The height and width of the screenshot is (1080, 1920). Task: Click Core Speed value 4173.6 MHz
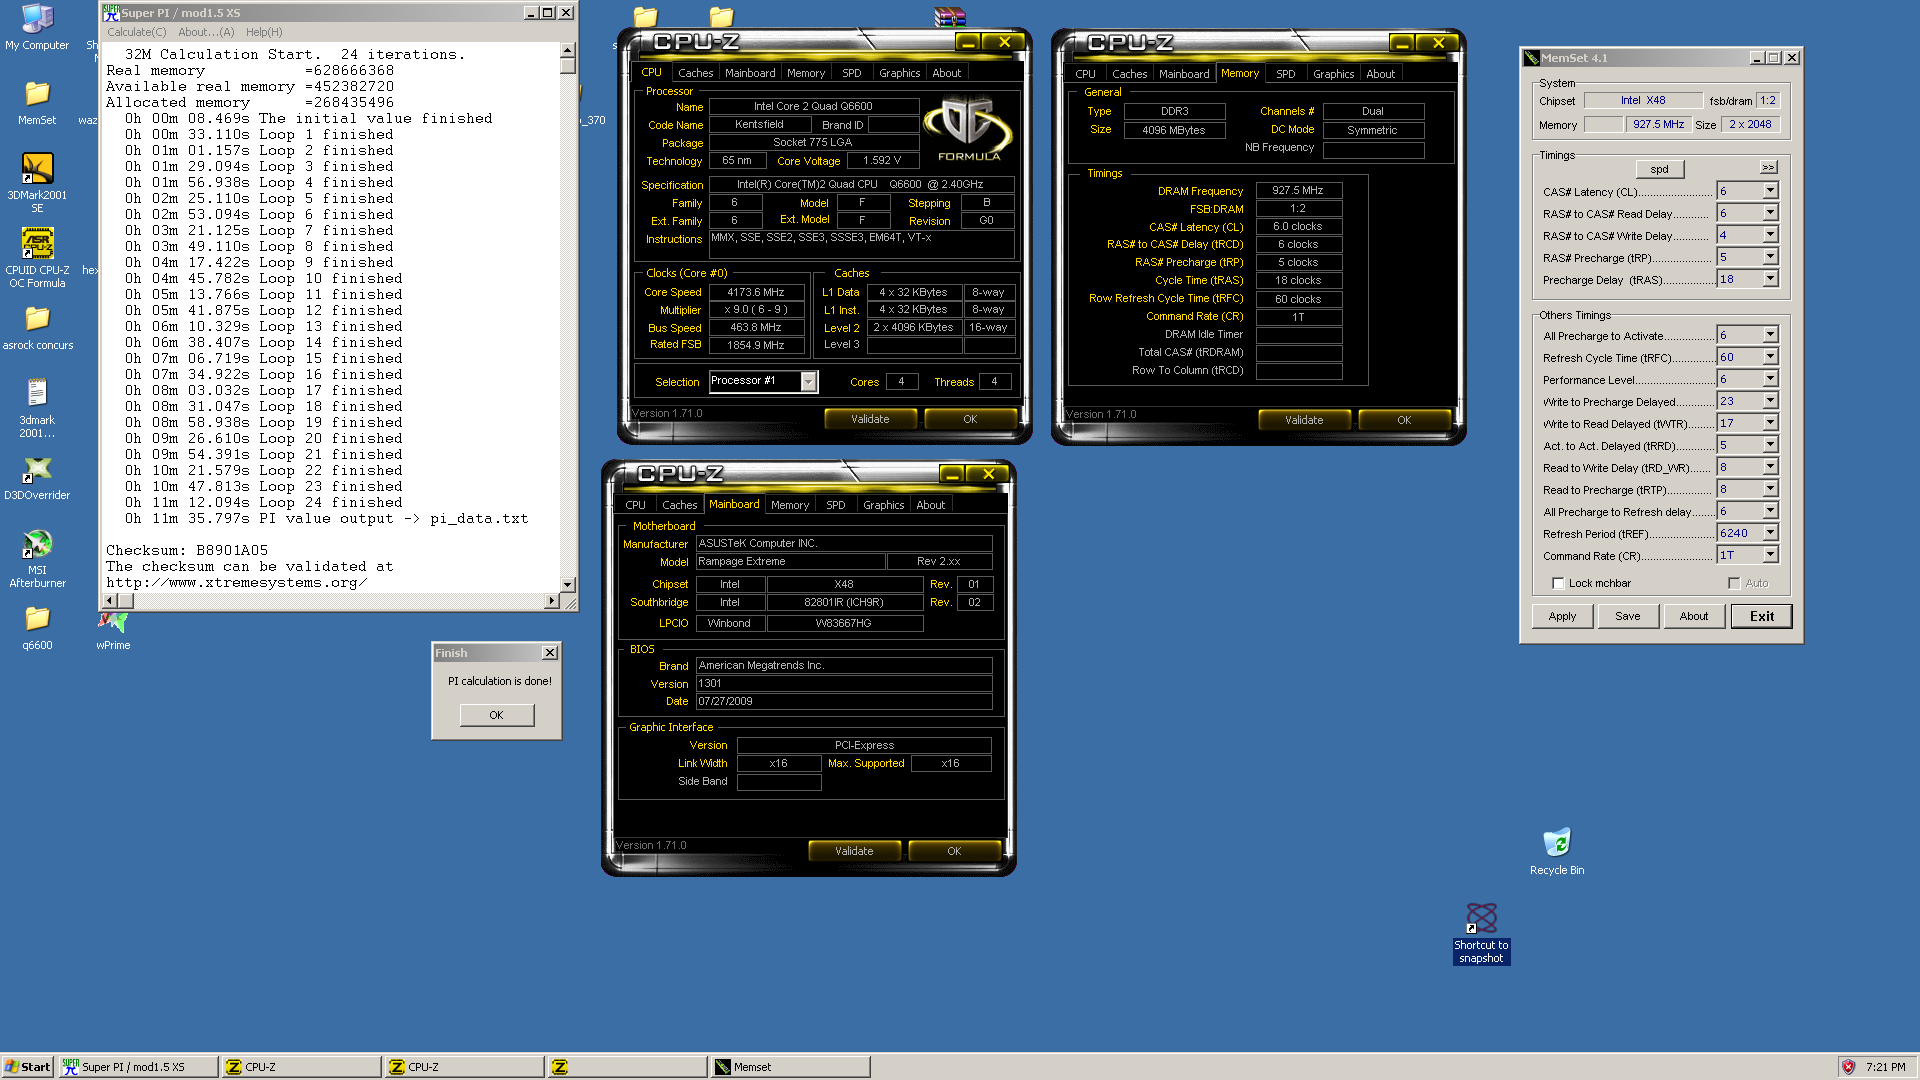pyautogui.click(x=756, y=292)
